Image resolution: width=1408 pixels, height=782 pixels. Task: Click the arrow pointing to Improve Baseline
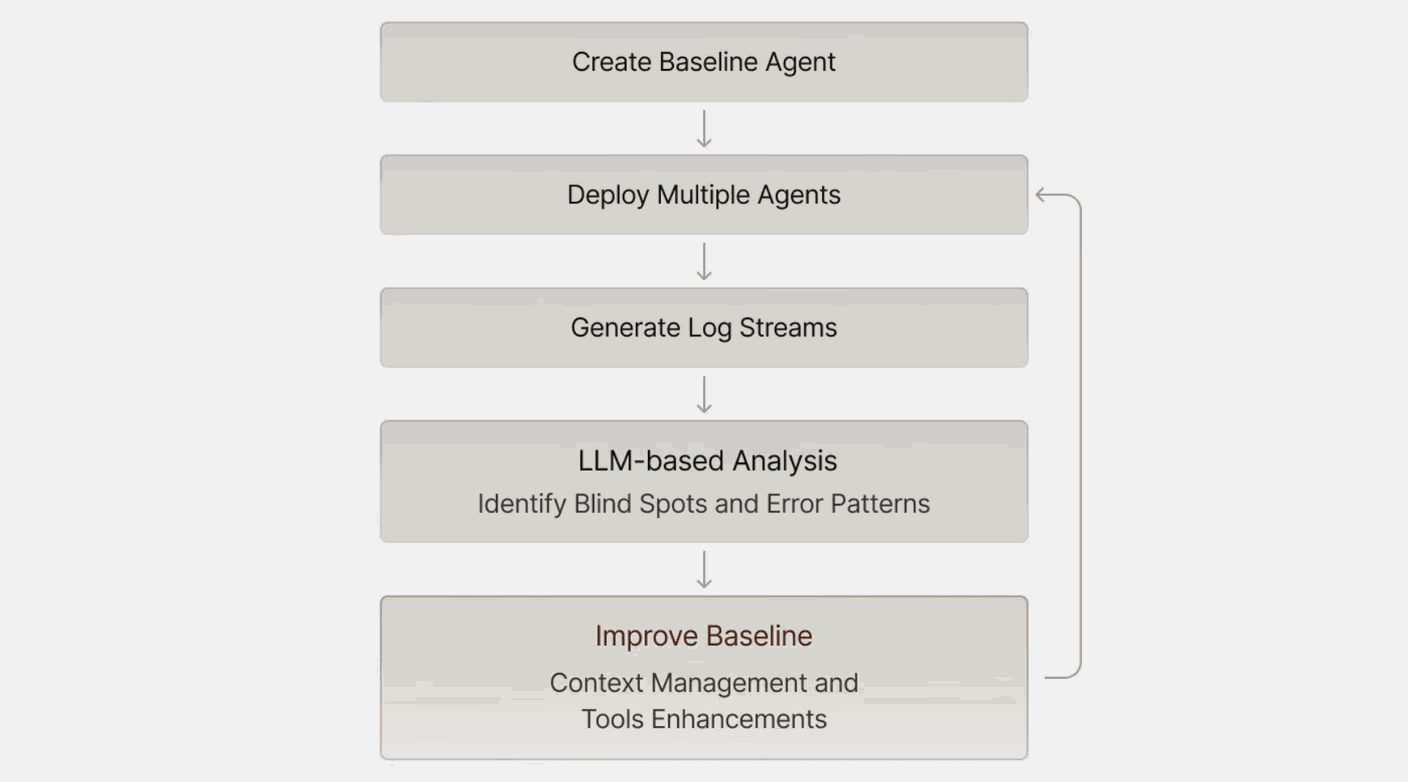[x=704, y=569]
